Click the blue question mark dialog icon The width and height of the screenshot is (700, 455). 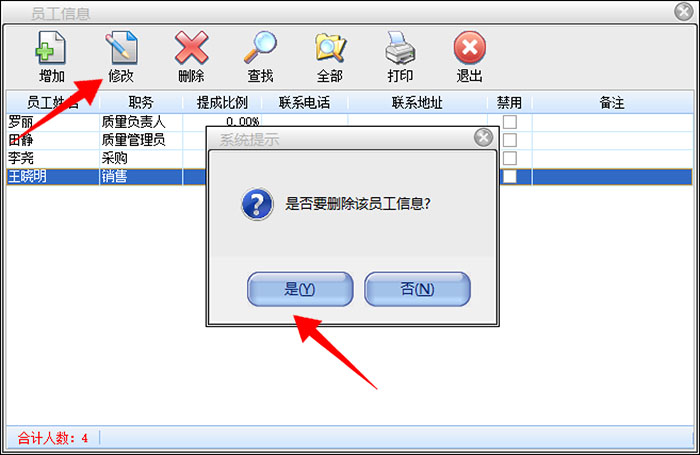click(257, 204)
